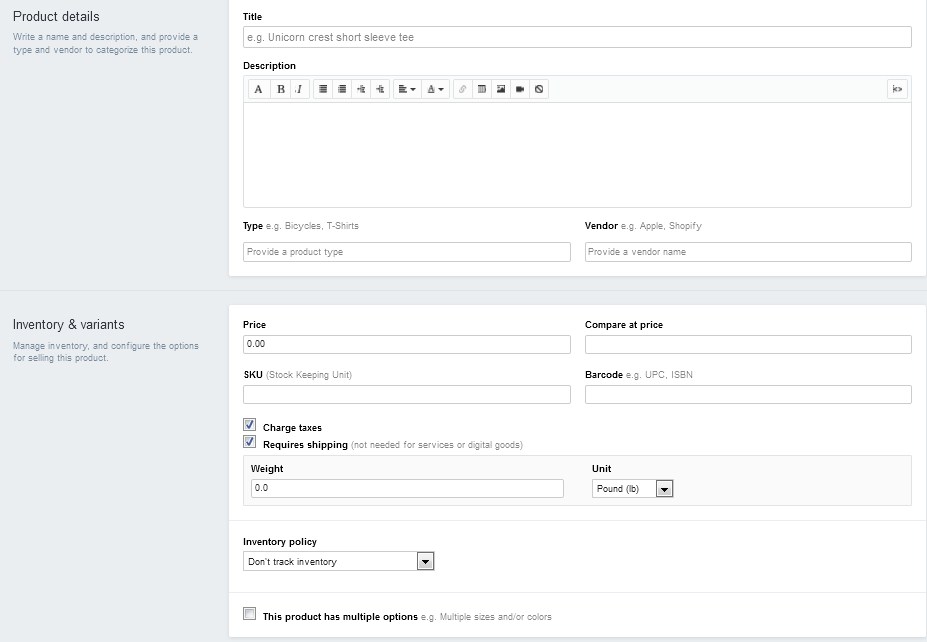
Task: Clear formatting with the circle-slash icon
Action: click(539, 89)
